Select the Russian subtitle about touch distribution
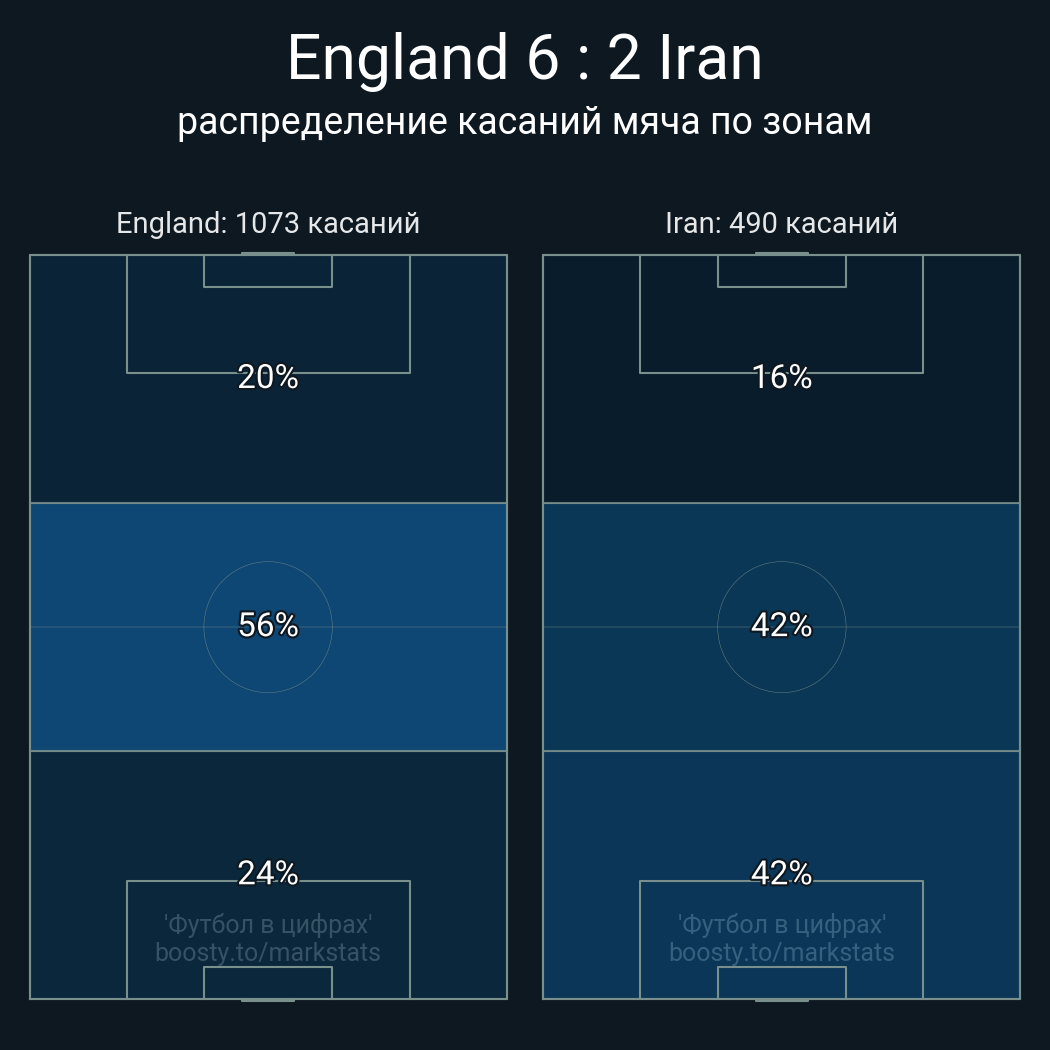The height and width of the screenshot is (1050, 1050). click(524, 121)
